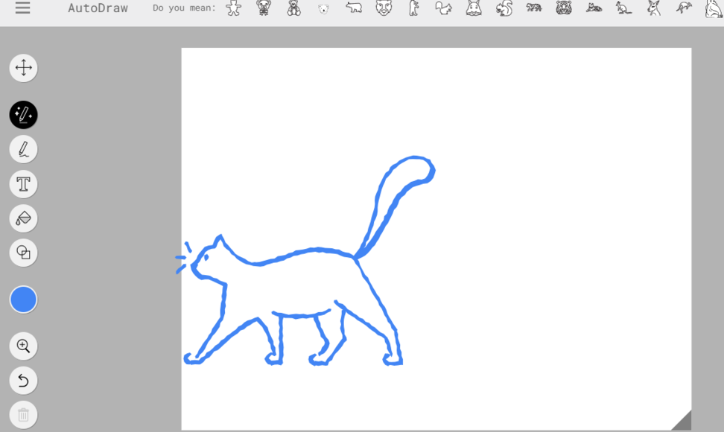Pick the squirrel with large curled tail
The image size is (724, 432).
[504, 8]
